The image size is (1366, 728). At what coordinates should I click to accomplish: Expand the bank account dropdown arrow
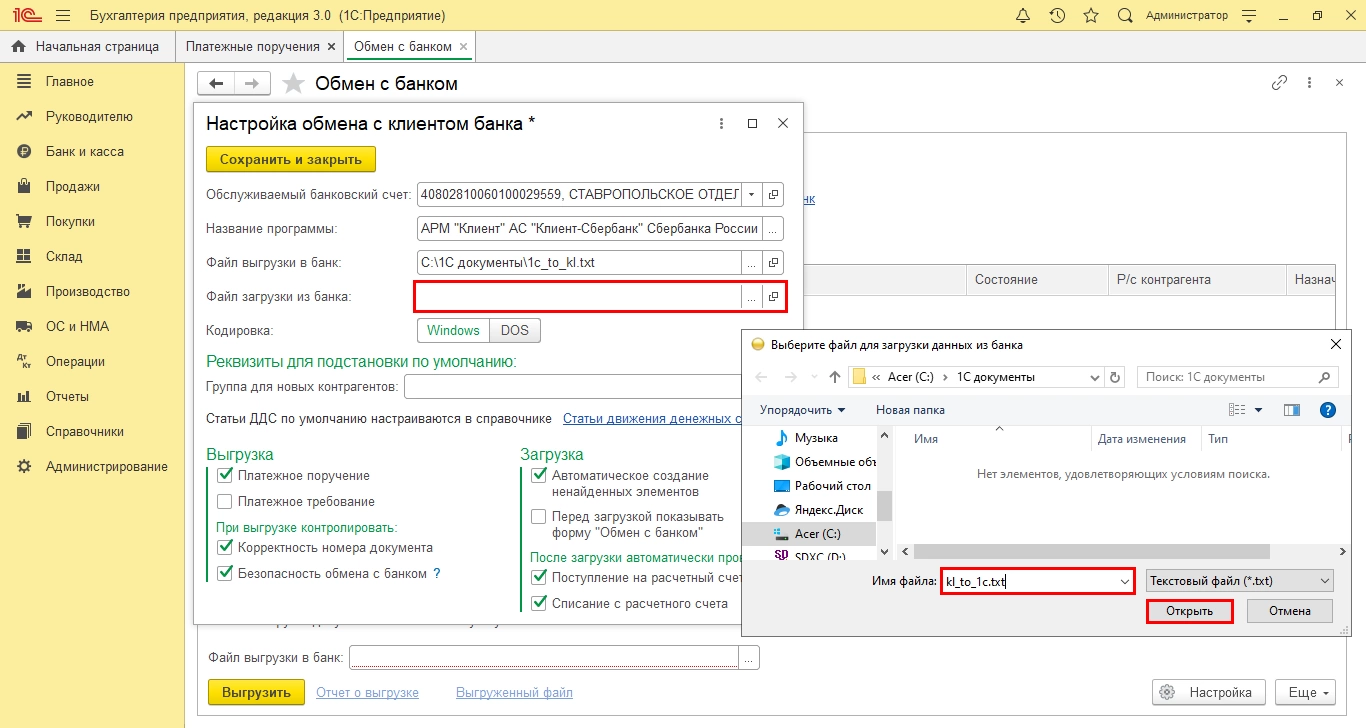pyautogui.click(x=751, y=194)
